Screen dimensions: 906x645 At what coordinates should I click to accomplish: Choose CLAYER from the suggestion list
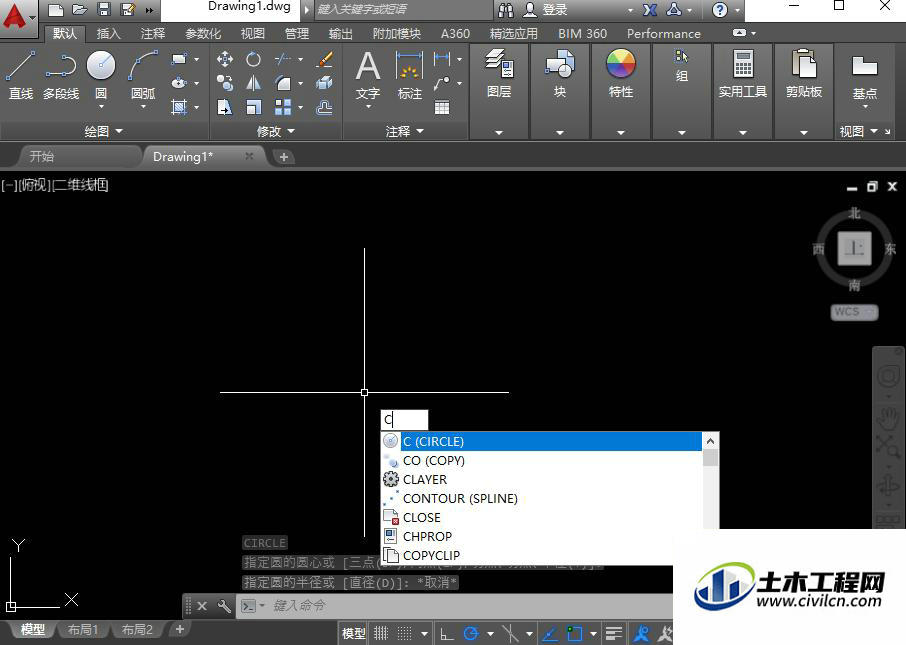(541, 479)
